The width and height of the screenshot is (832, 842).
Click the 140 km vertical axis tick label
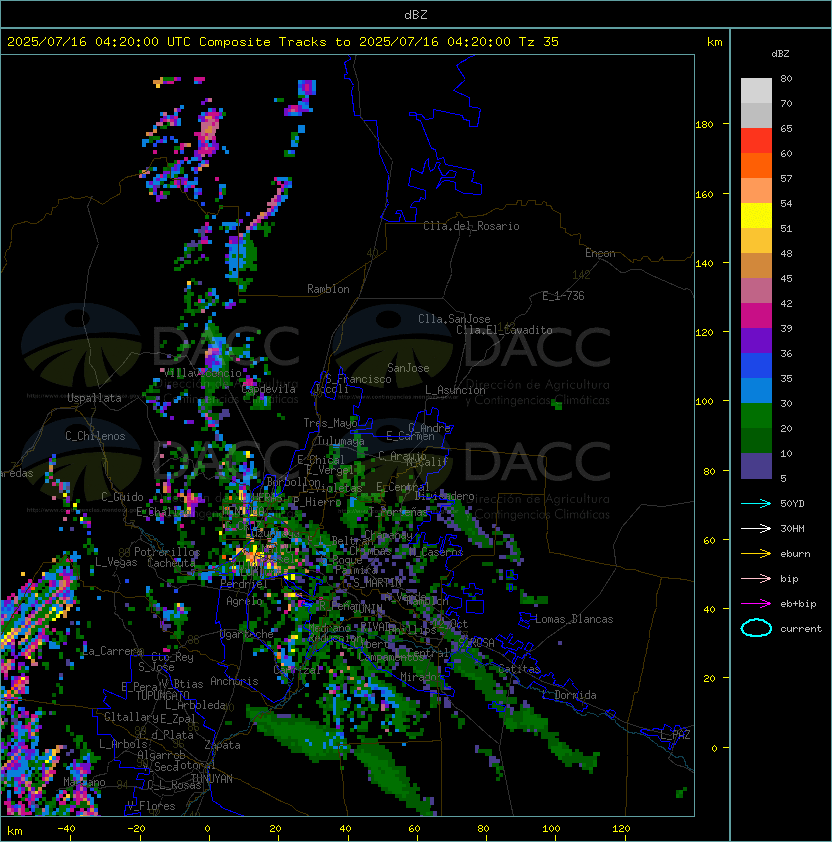pyautogui.click(x=704, y=264)
